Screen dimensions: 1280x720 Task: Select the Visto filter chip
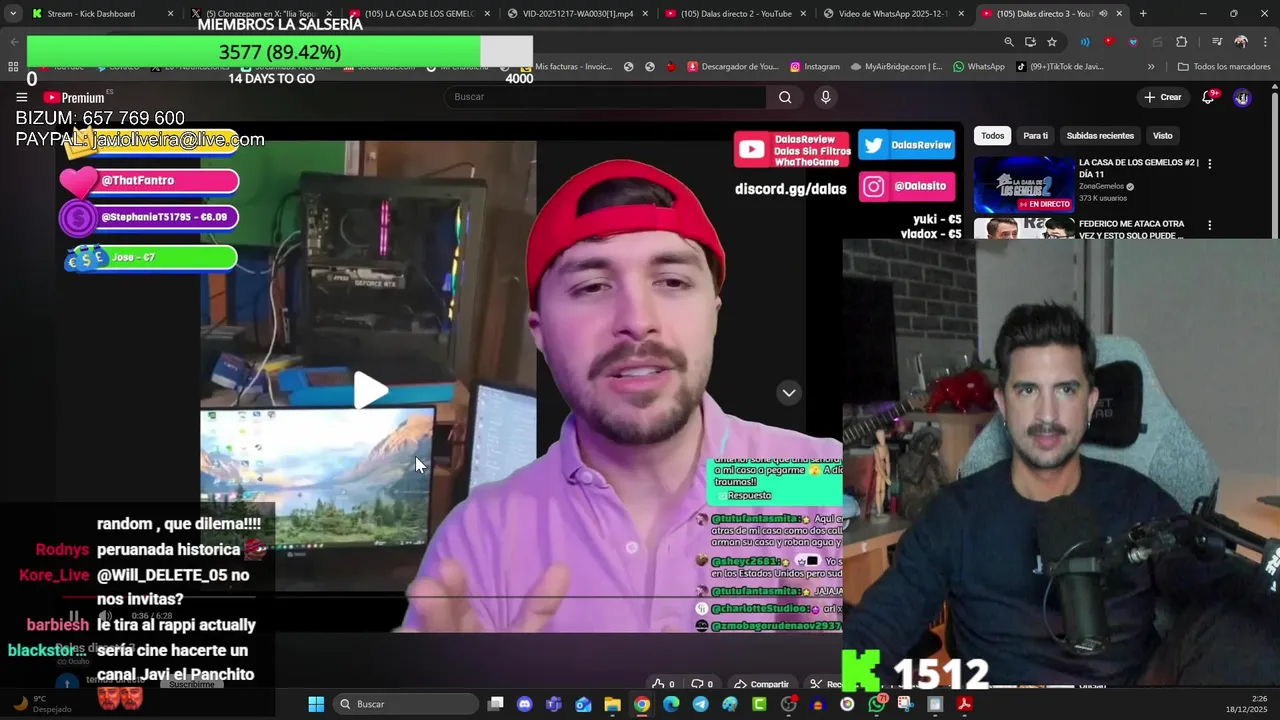pyautogui.click(x=1162, y=135)
